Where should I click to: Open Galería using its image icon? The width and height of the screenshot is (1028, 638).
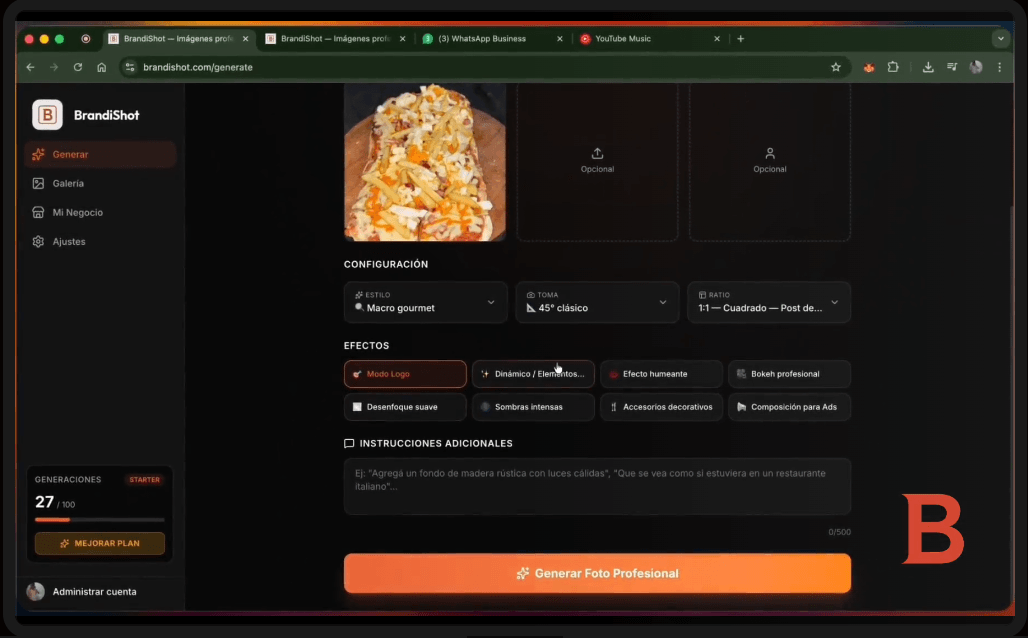(37, 183)
